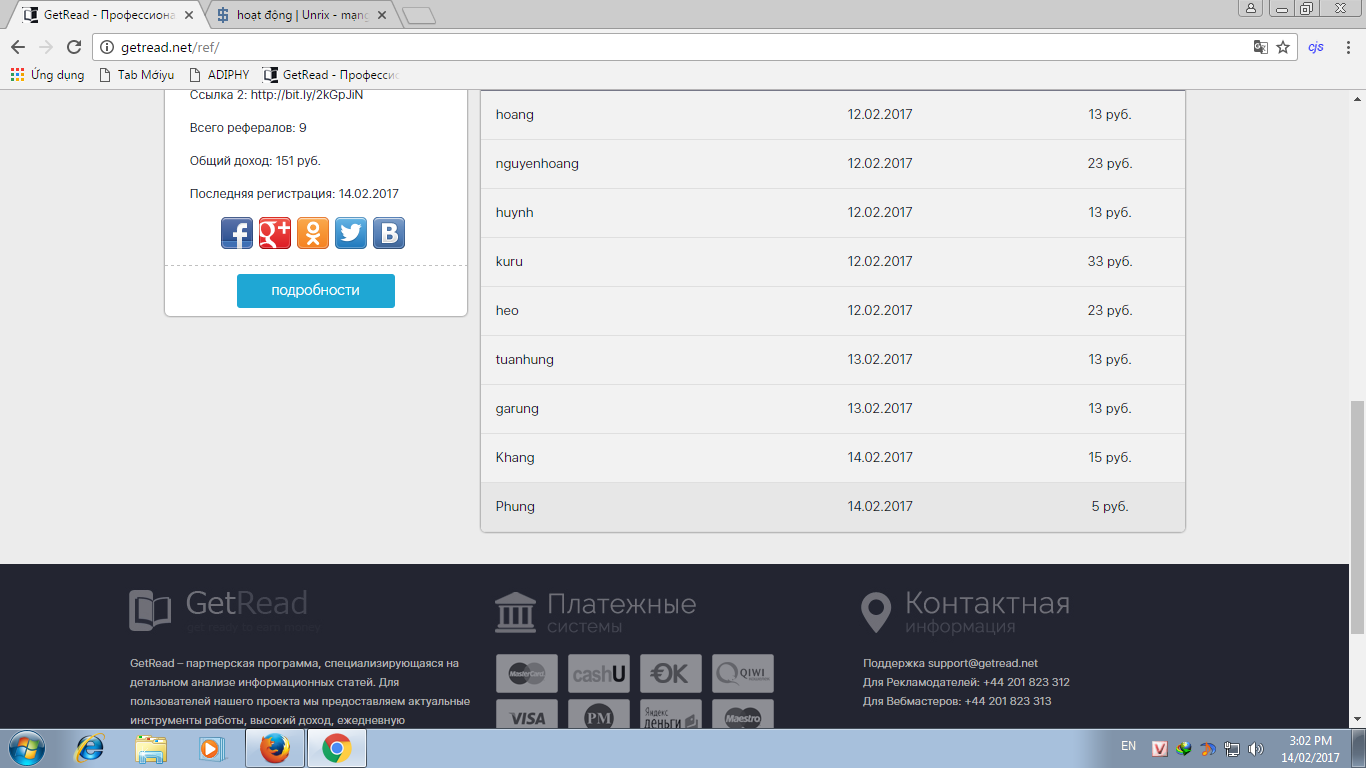This screenshot has width=1366, height=768.
Task: Select referral name nguyenhoang
Action: tap(537, 163)
